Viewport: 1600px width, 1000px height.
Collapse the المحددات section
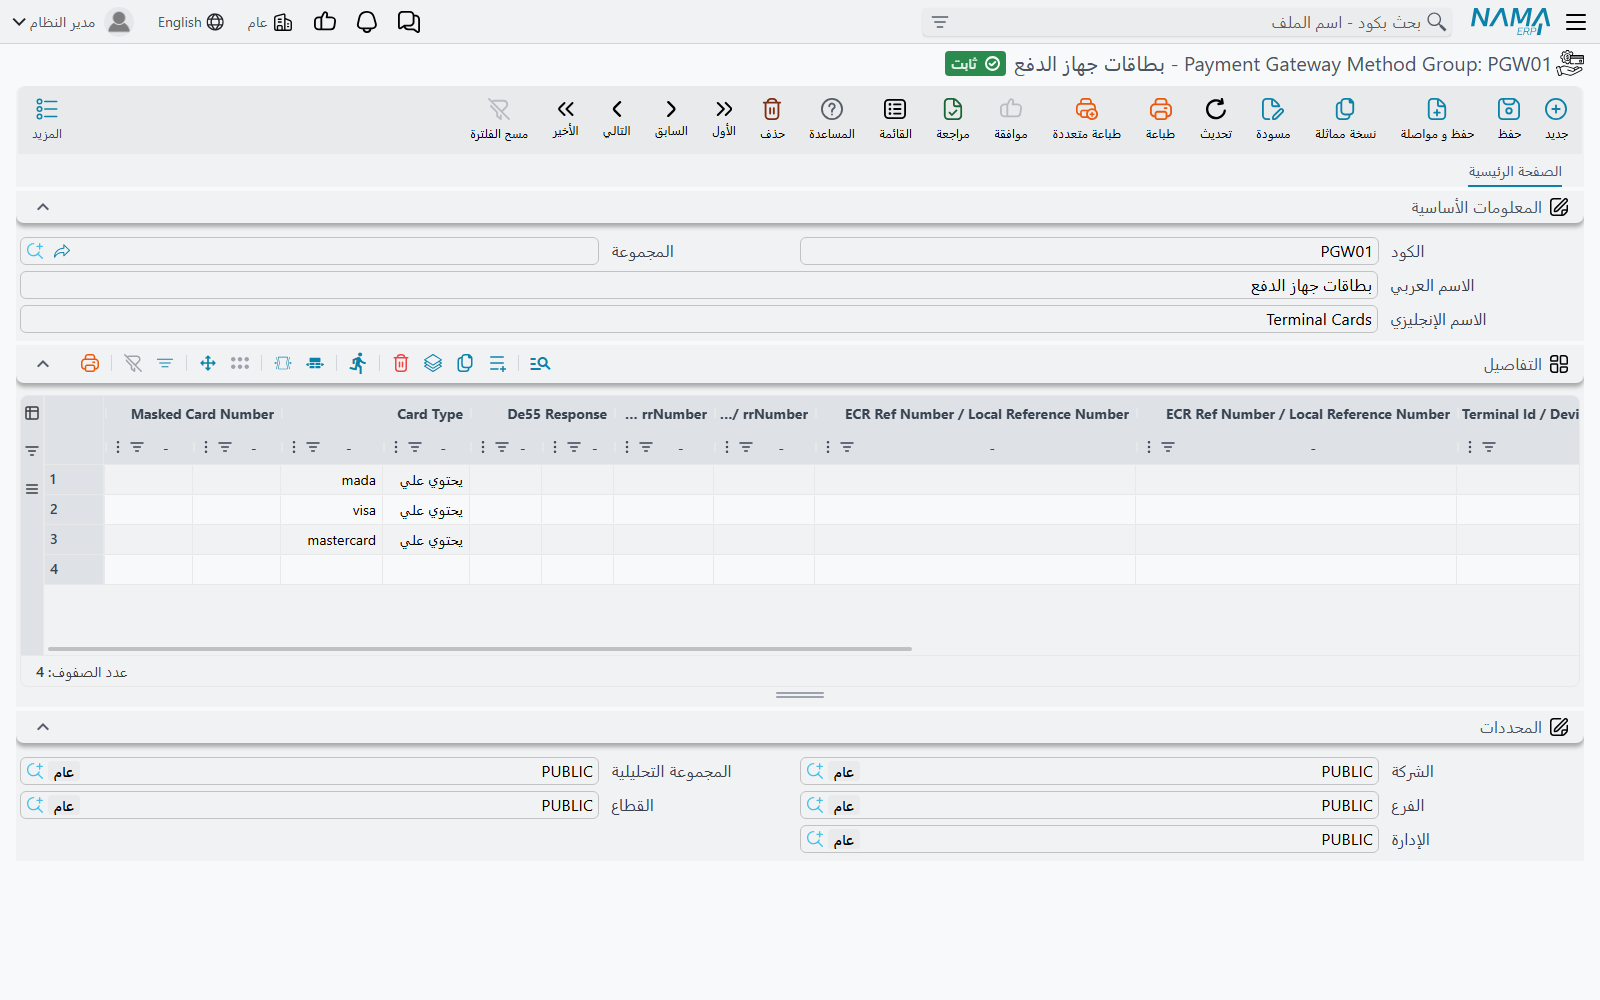coord(43,727)
